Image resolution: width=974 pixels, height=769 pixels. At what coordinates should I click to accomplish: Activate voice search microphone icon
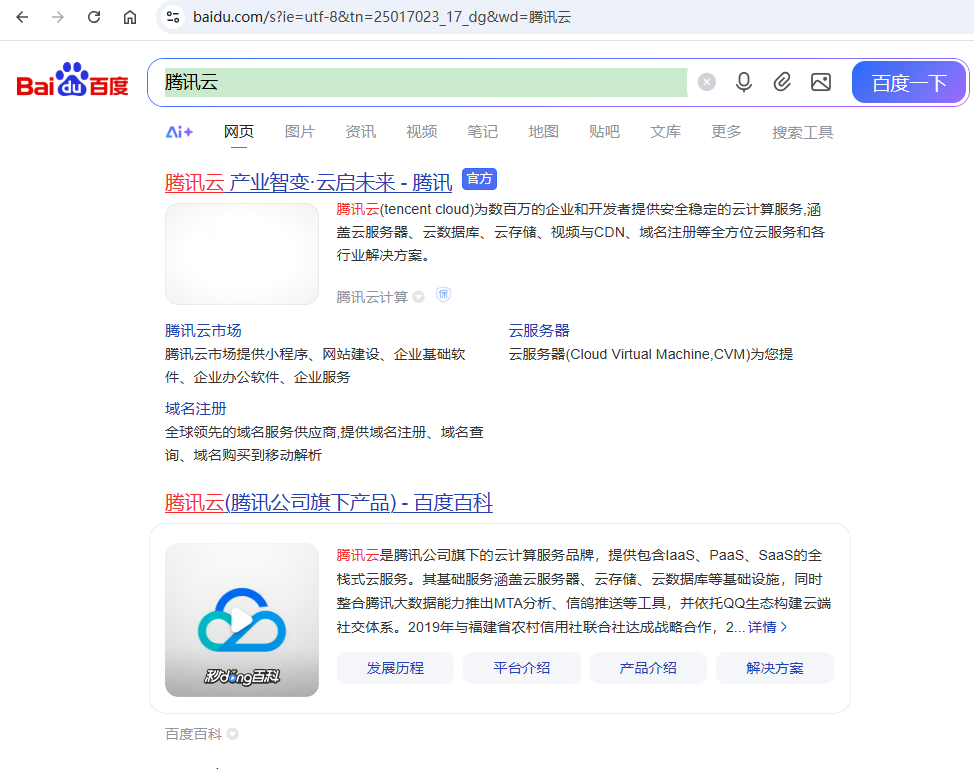click(743, 82)
